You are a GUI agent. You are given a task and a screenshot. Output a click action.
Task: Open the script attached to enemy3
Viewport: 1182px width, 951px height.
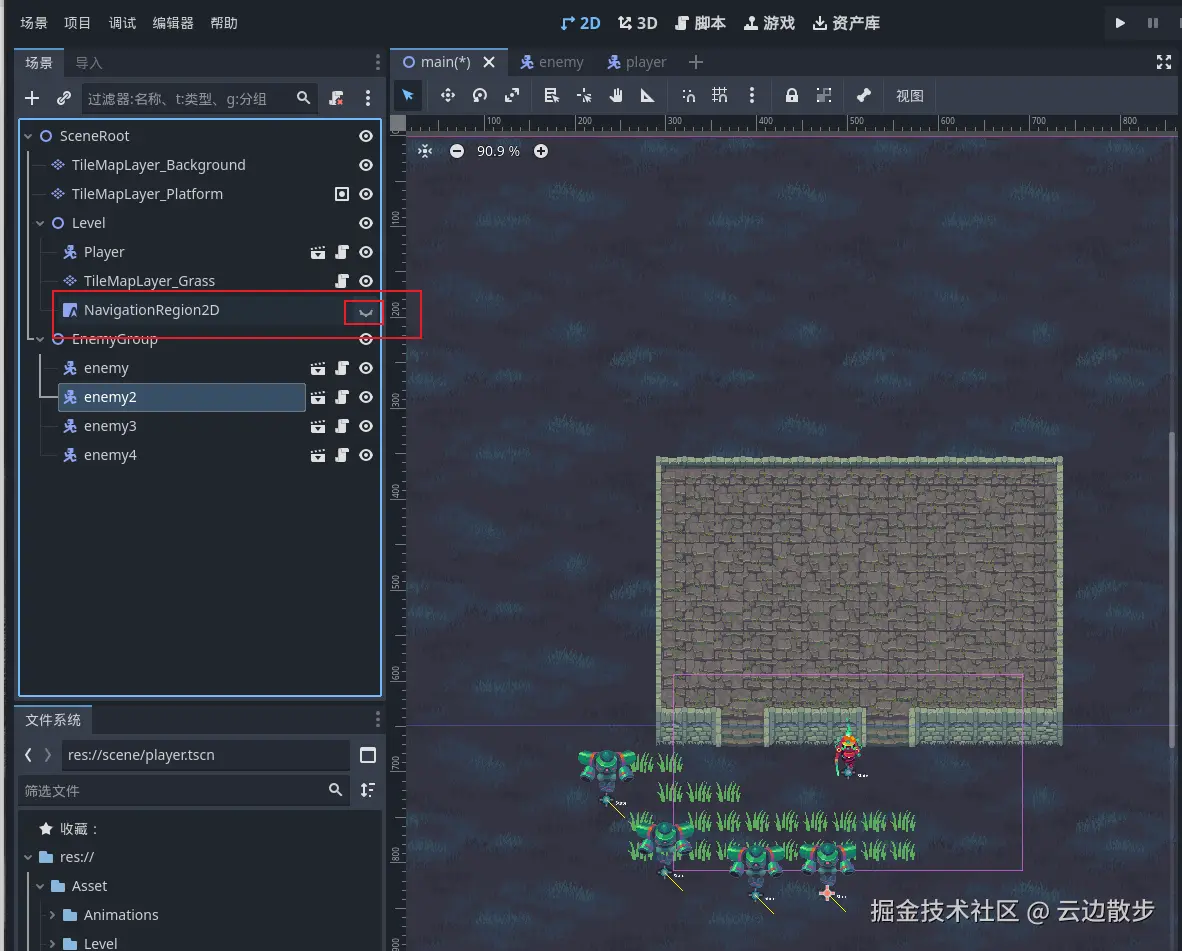tap(341, 426)
